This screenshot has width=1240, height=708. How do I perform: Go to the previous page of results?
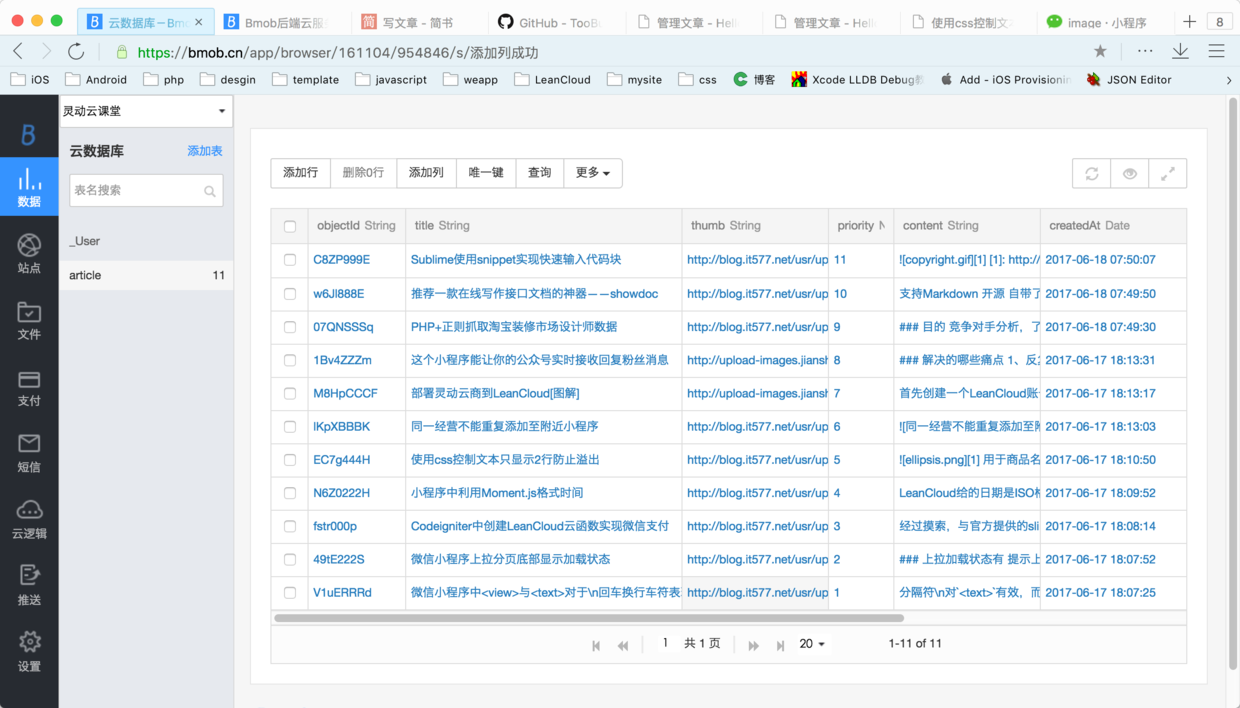pos(623,646)
